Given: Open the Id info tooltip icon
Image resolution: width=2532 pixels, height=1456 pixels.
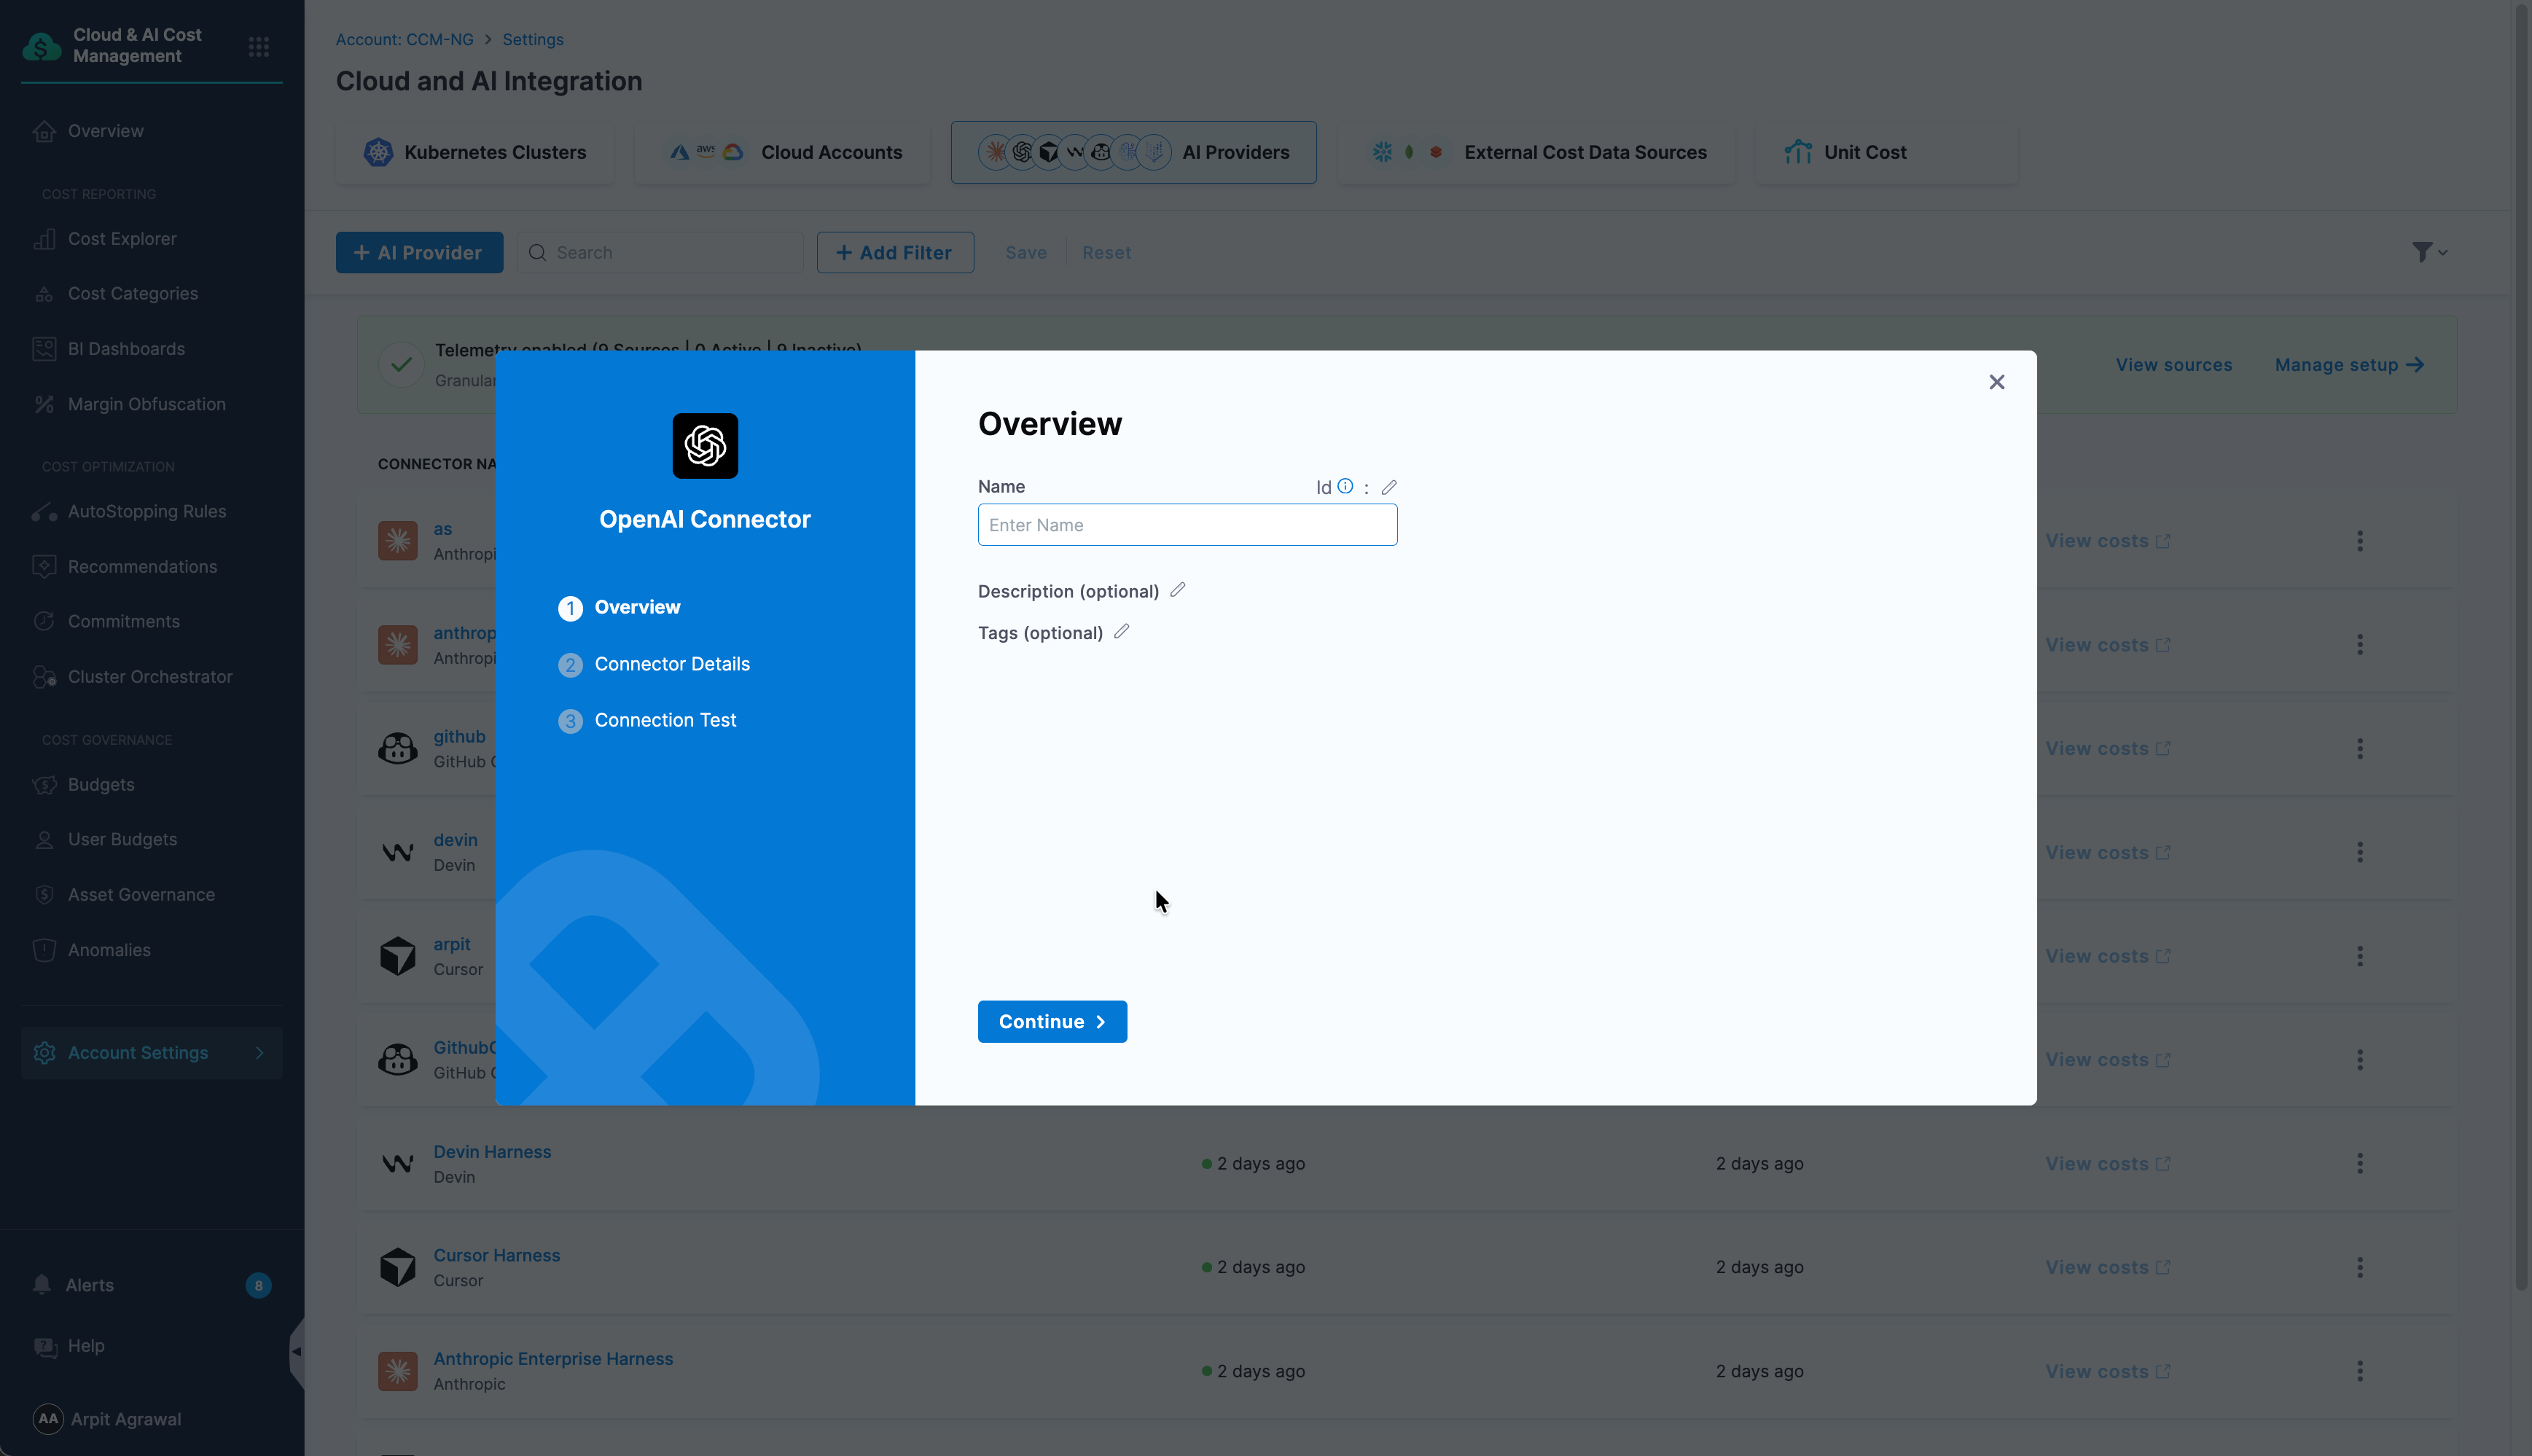Looking at the screenshot, I should pos(1345,486).
